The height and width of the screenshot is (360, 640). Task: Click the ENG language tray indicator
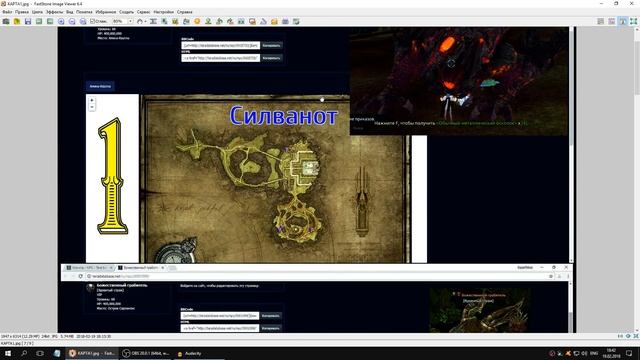(x=594, y=353)
